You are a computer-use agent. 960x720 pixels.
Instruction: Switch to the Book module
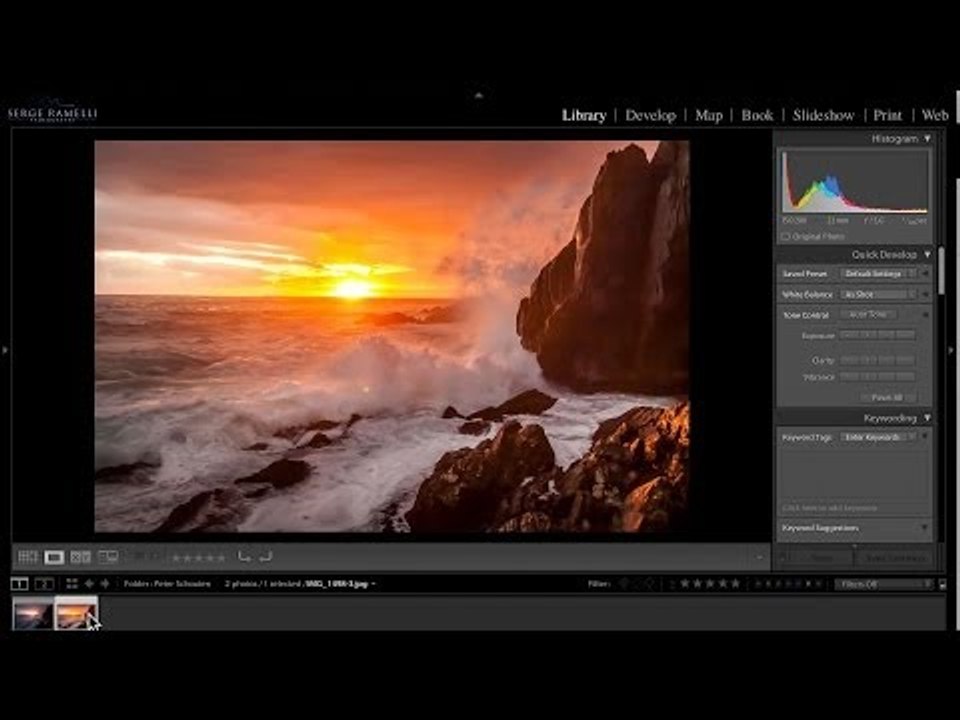(757, 115)
